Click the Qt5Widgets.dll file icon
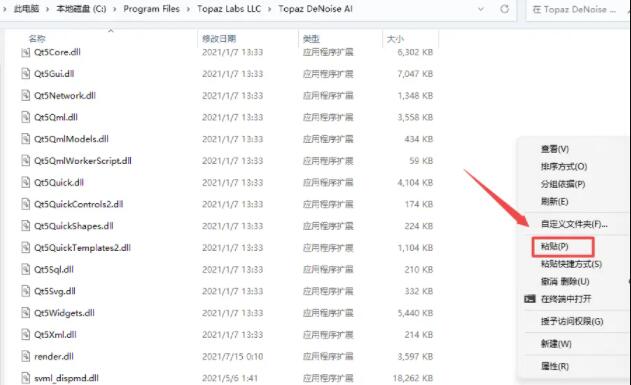 click(x=25, y=313)
